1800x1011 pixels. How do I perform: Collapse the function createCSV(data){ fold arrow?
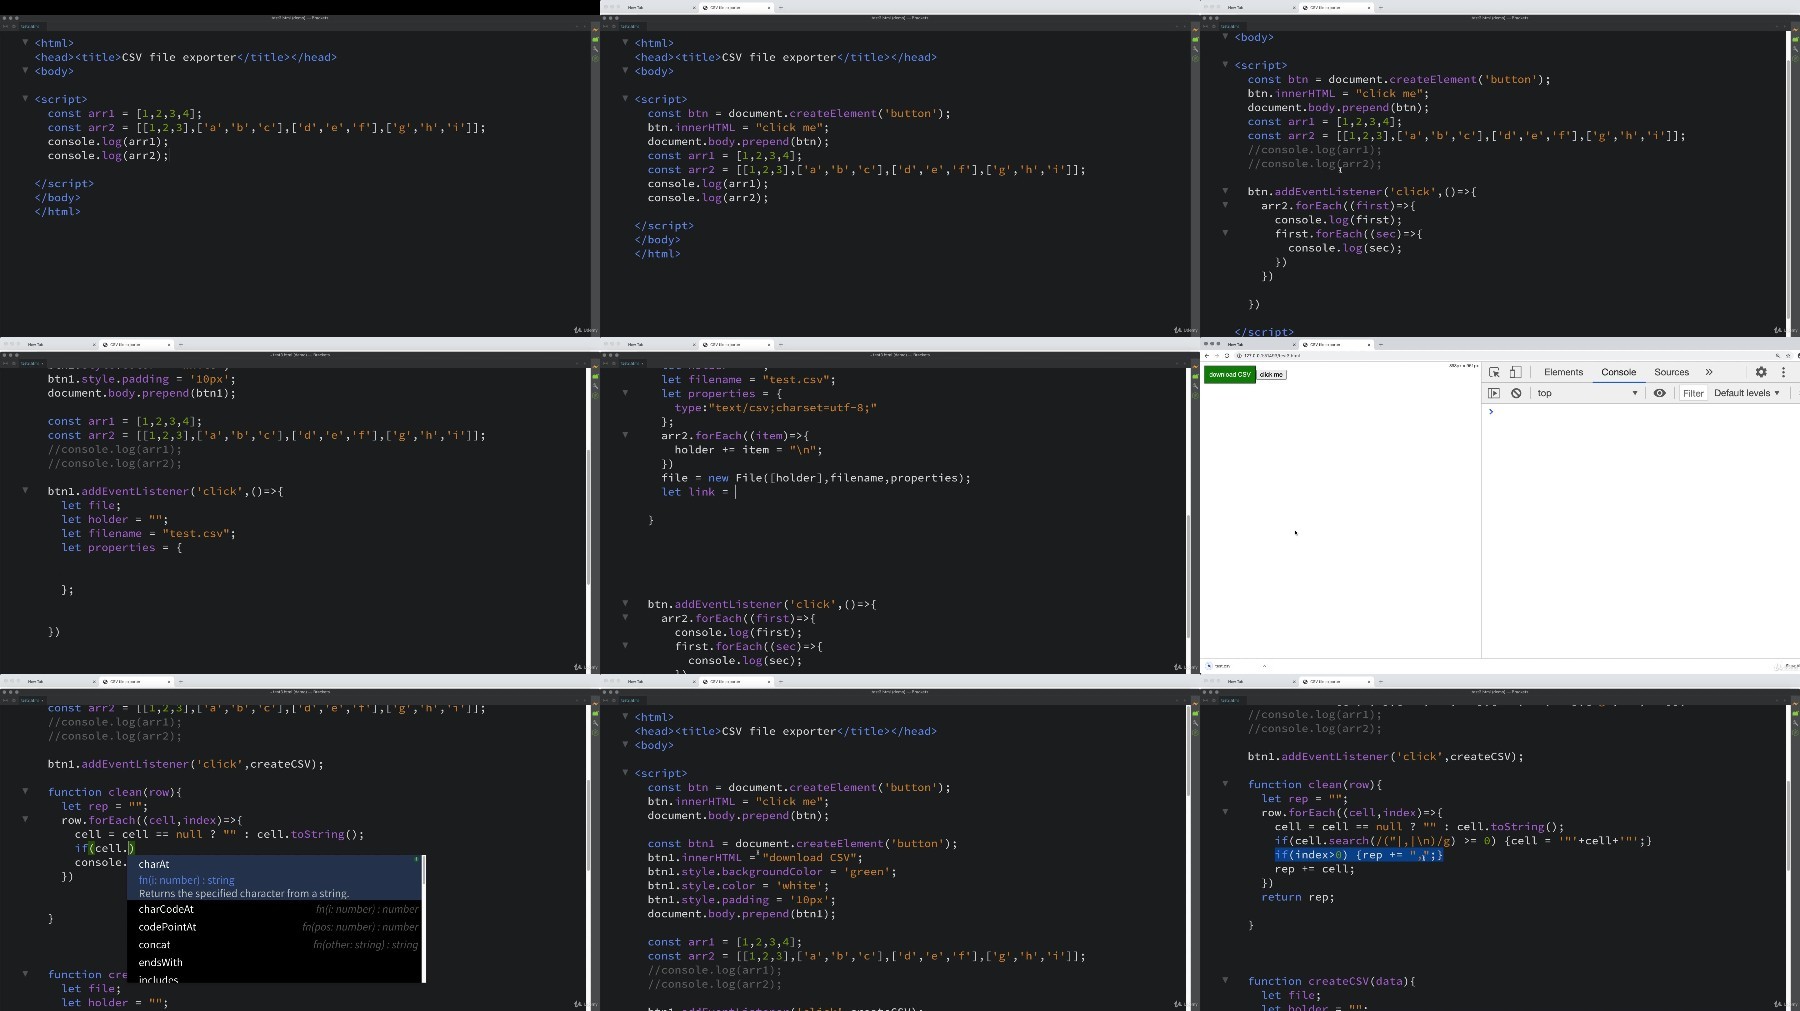1225,980
